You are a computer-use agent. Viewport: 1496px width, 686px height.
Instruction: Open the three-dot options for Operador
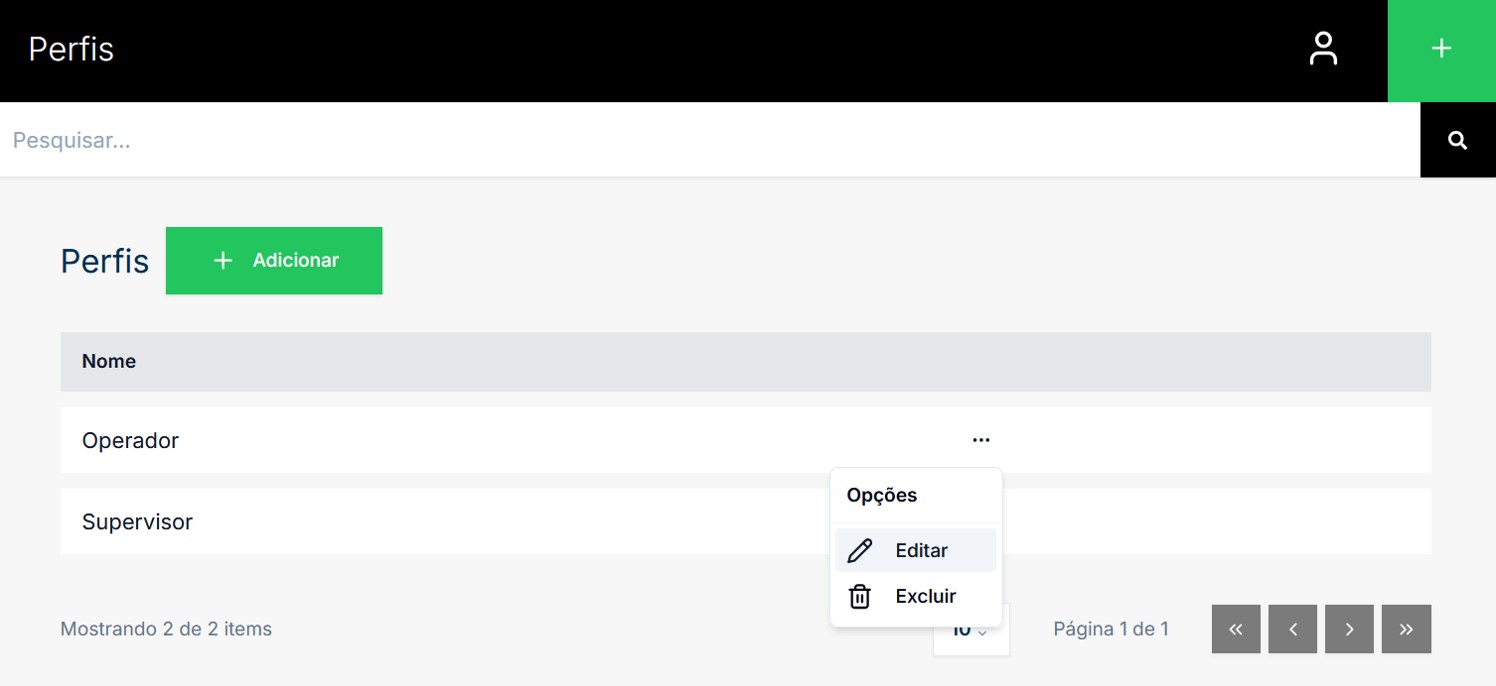tap(980, 440)
